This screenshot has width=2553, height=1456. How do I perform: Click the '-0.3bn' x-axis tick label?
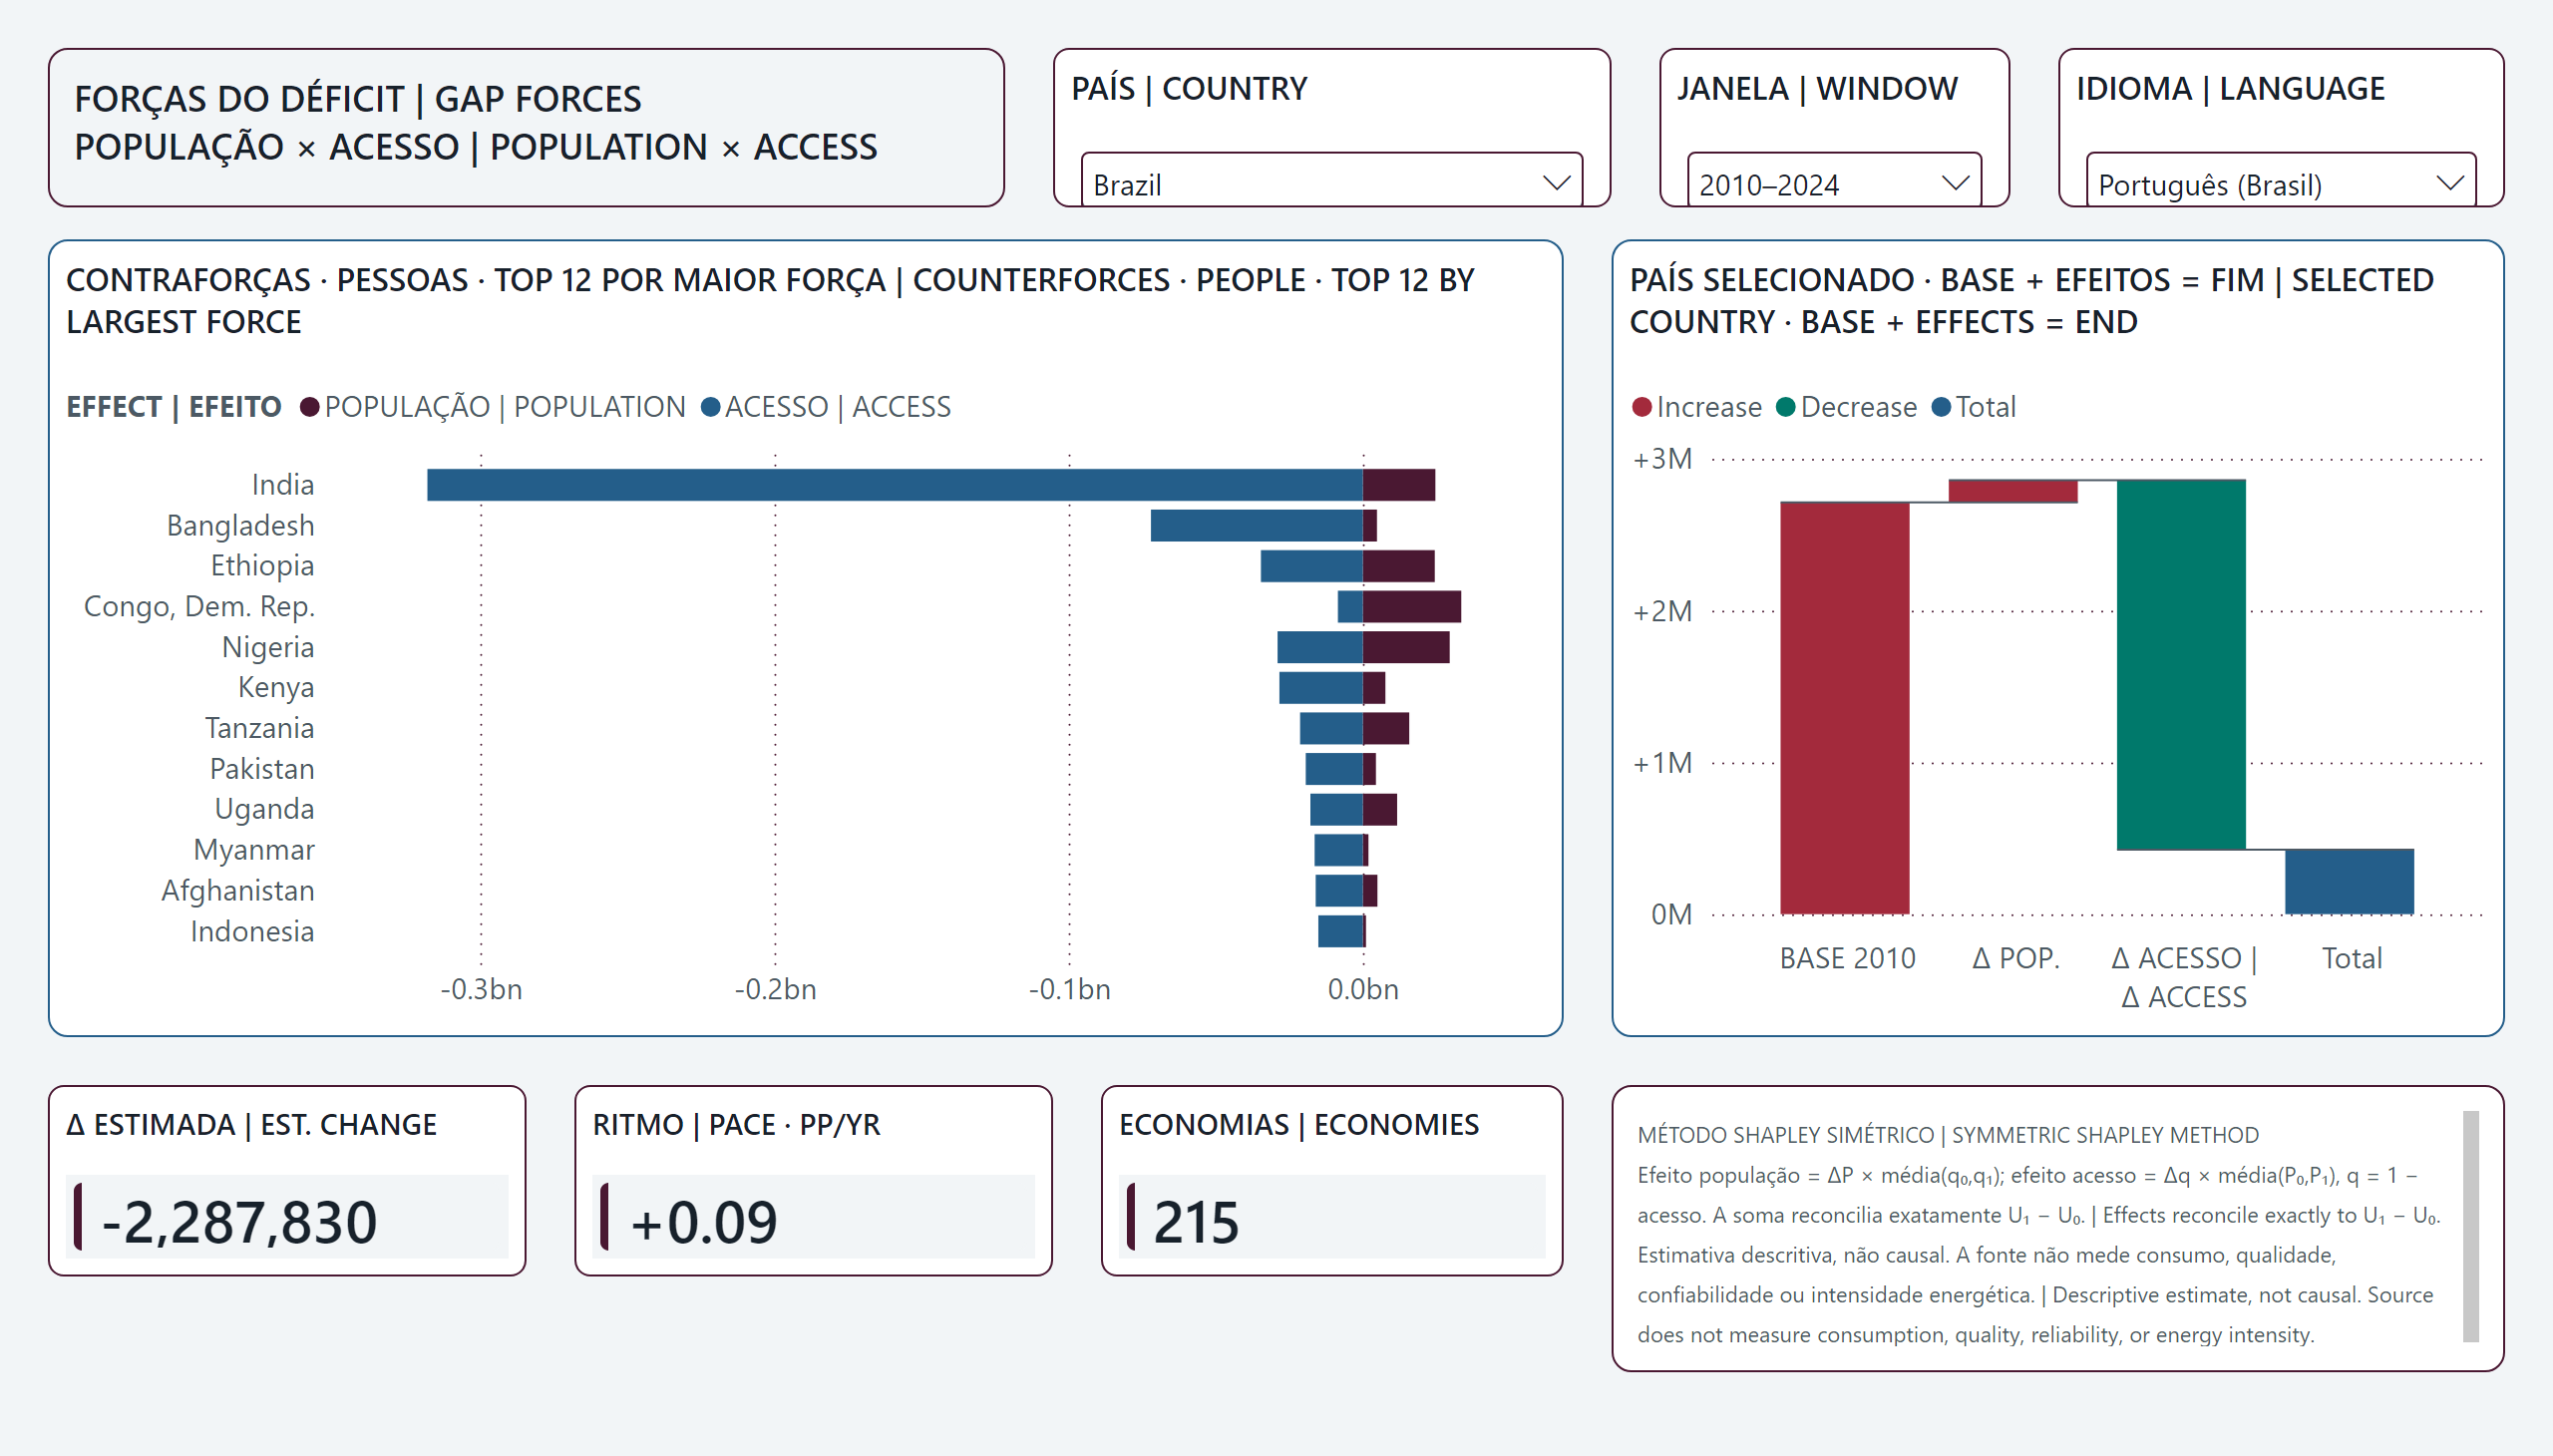pyautogui.click(x=481, y=989)
